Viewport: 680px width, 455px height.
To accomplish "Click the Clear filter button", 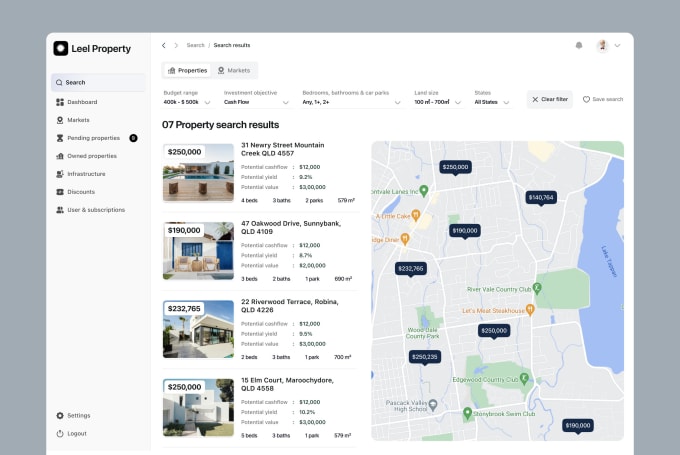I will [x=549, y=99].
